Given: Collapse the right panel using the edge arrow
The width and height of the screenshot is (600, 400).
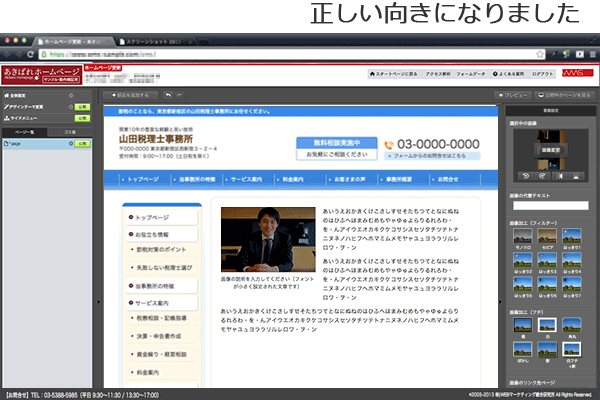Looking at the screenshot, I should pyautogui.click(x=499, y=300).
